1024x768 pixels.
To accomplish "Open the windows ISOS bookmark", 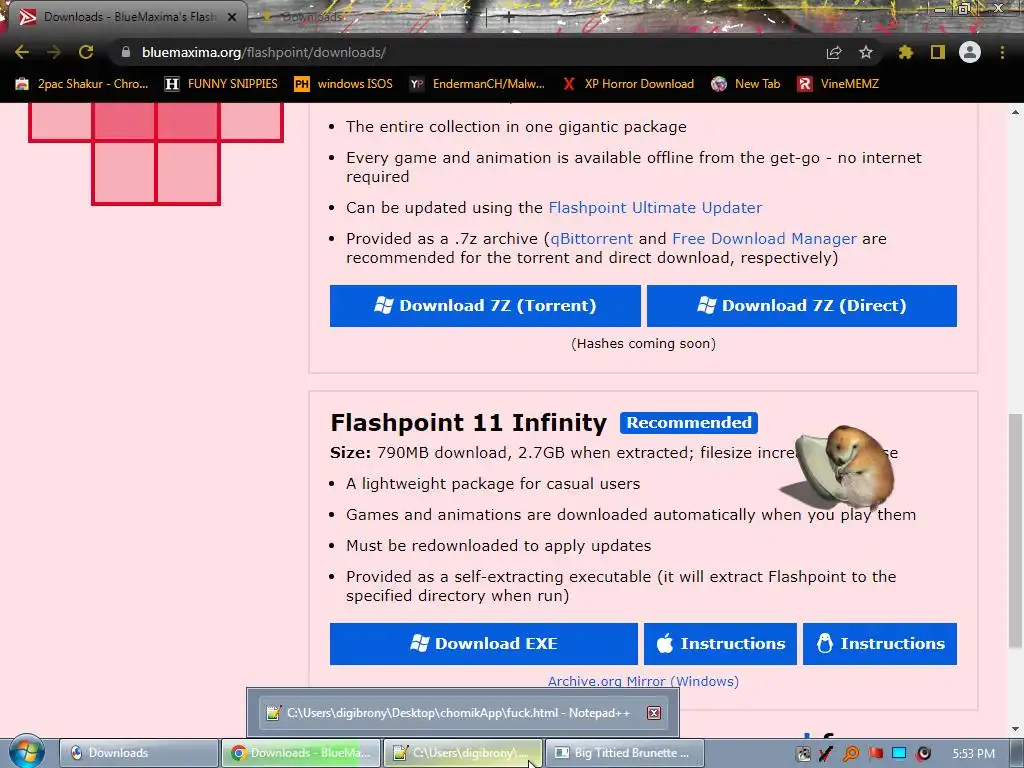I will 344,84.
